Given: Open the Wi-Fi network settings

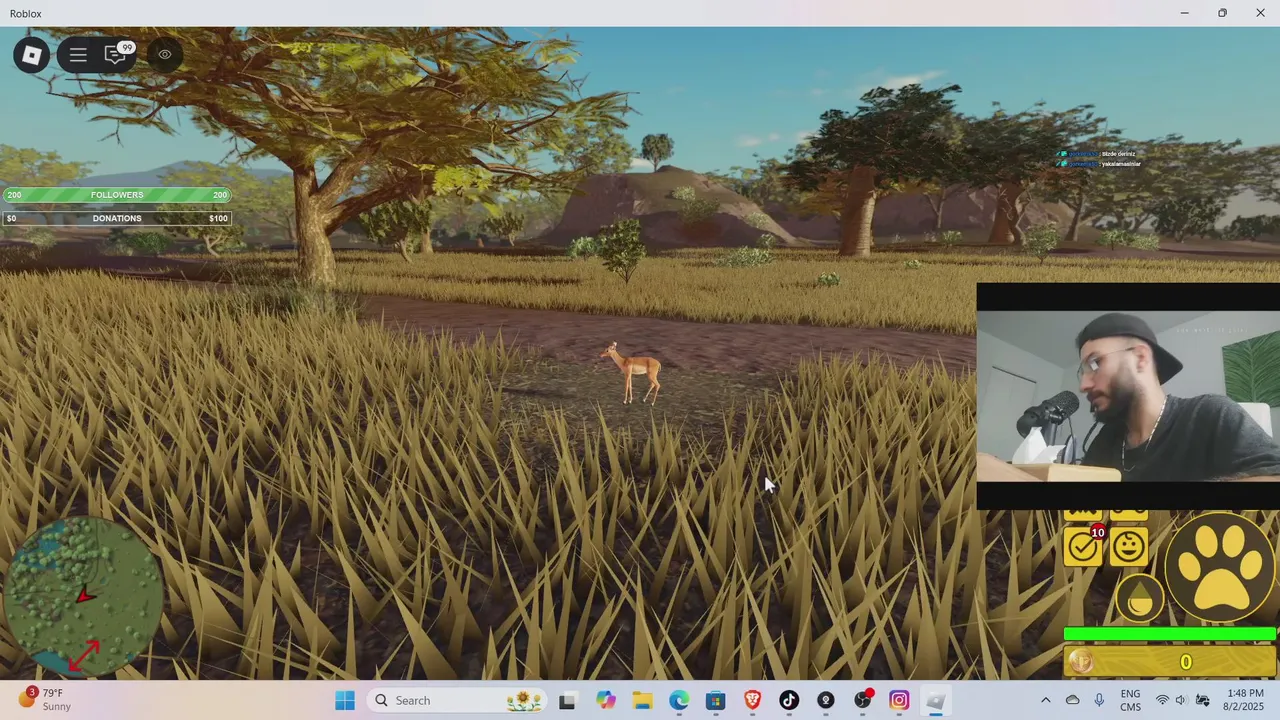Looking at the screenshot, I should 1162,700.
